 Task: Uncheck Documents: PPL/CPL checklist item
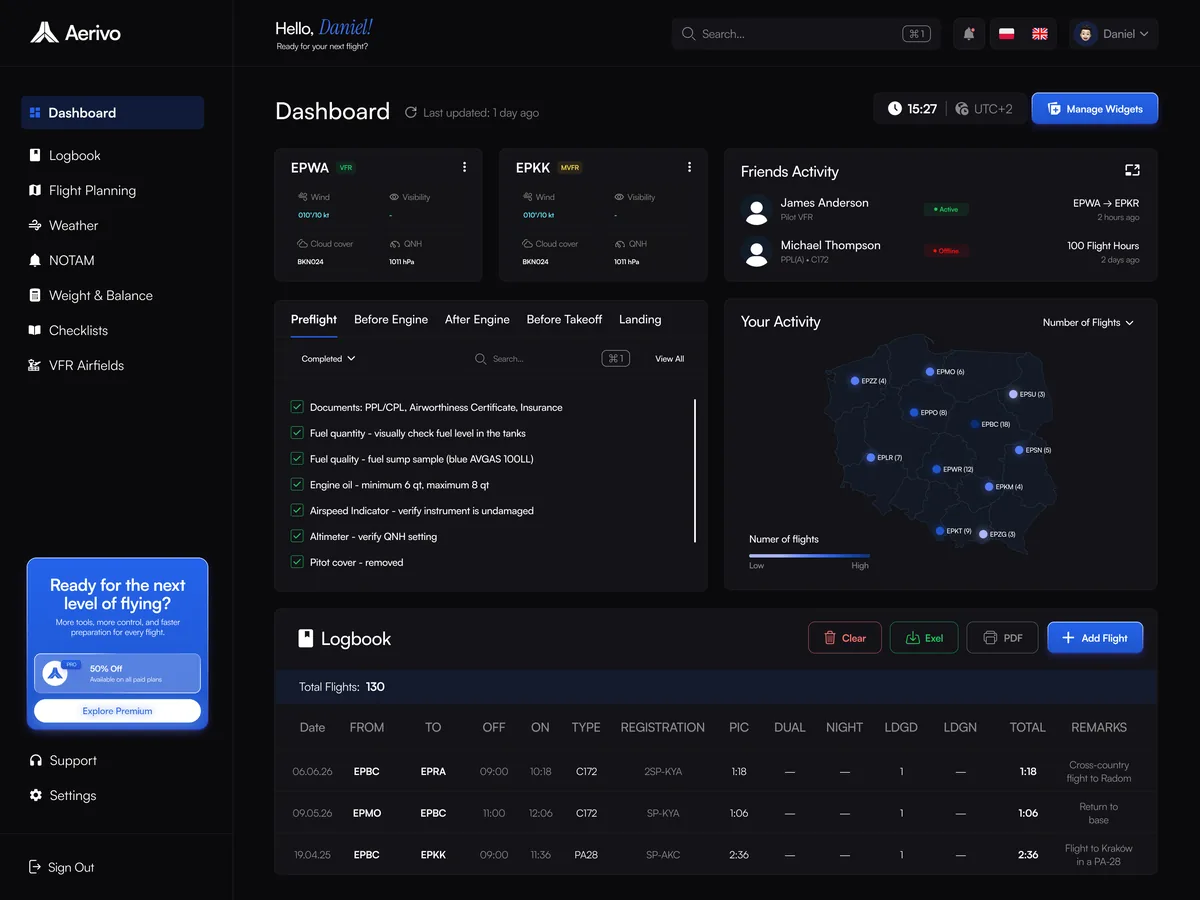[297, 407]
